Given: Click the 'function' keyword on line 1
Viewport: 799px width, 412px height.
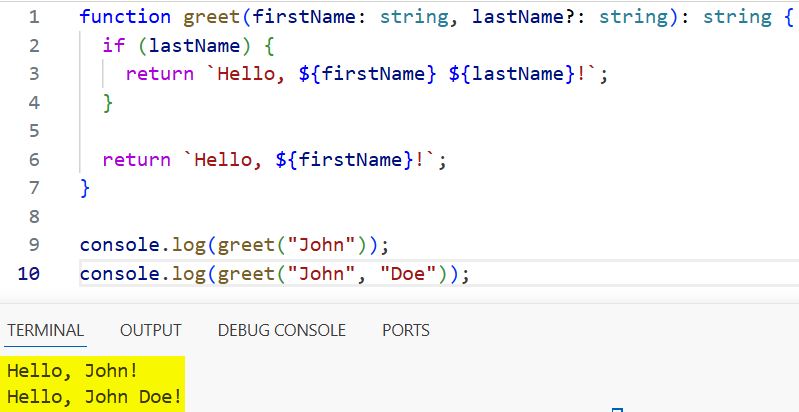Looking at the screenshot, I should (125, 17).
